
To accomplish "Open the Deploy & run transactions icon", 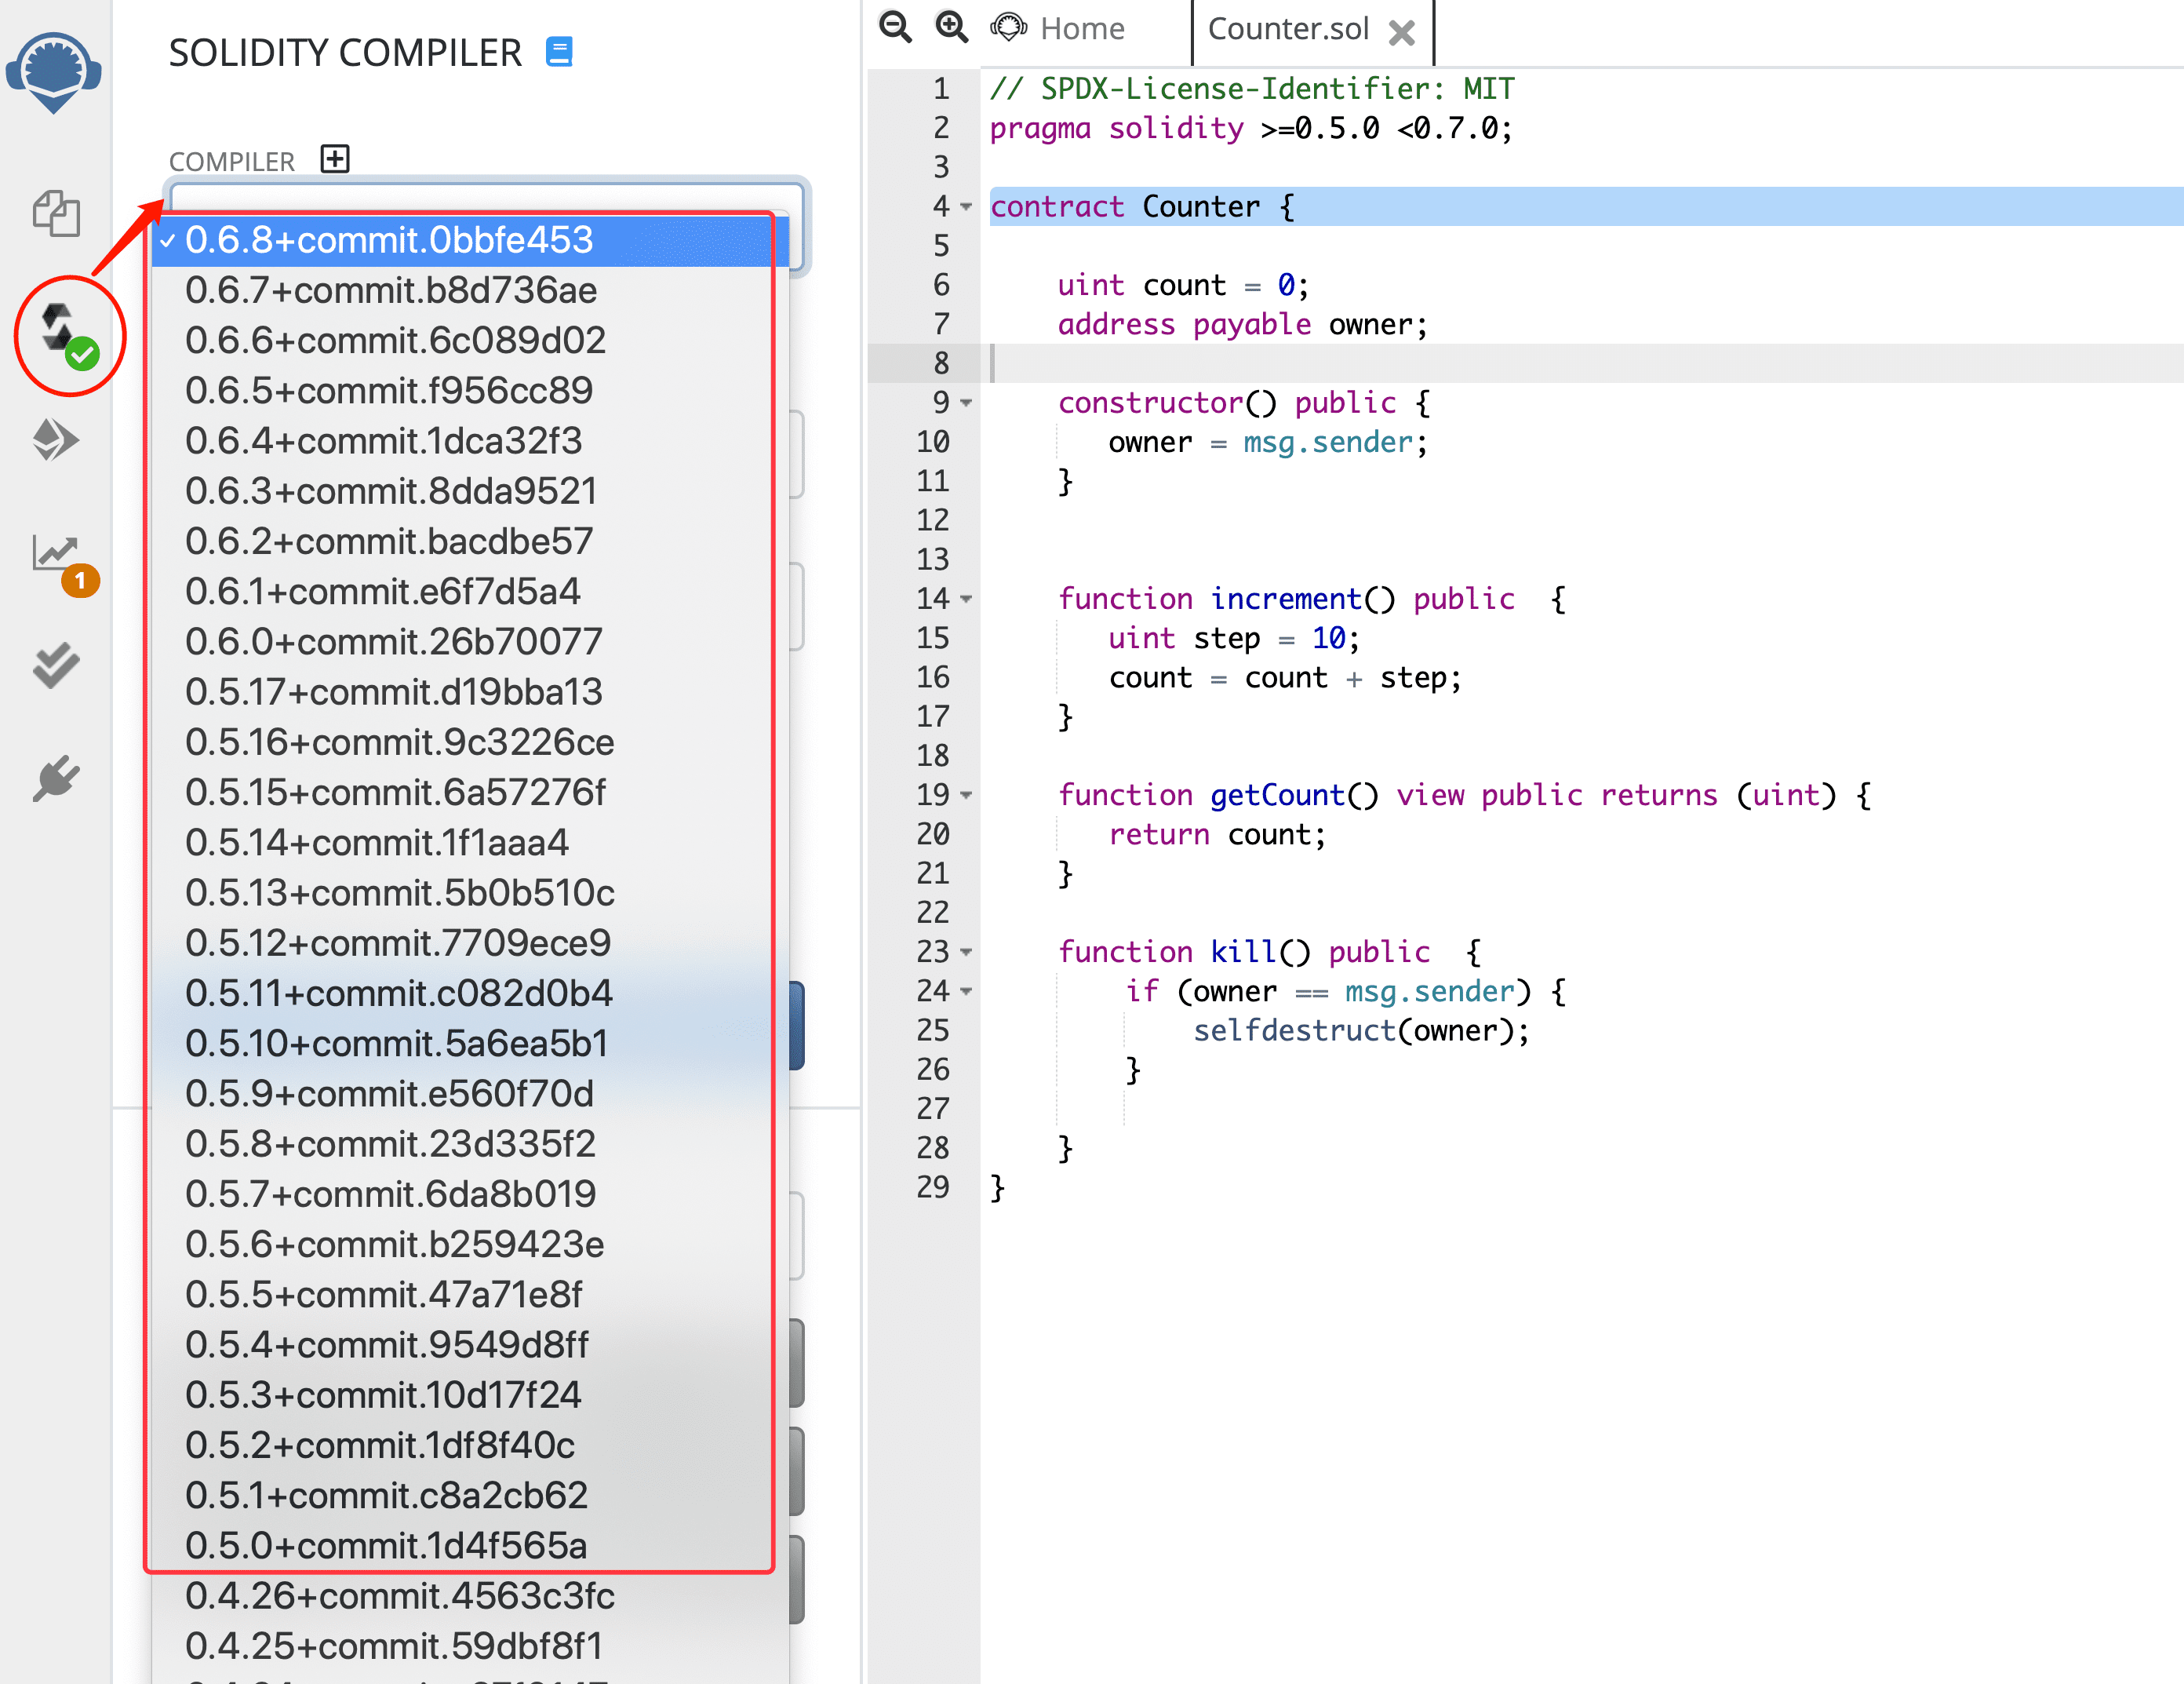I will (x=56, y=440).
